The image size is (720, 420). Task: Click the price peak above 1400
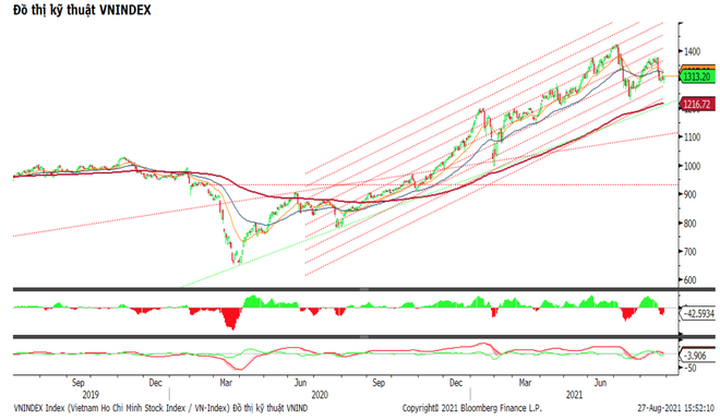616,46
